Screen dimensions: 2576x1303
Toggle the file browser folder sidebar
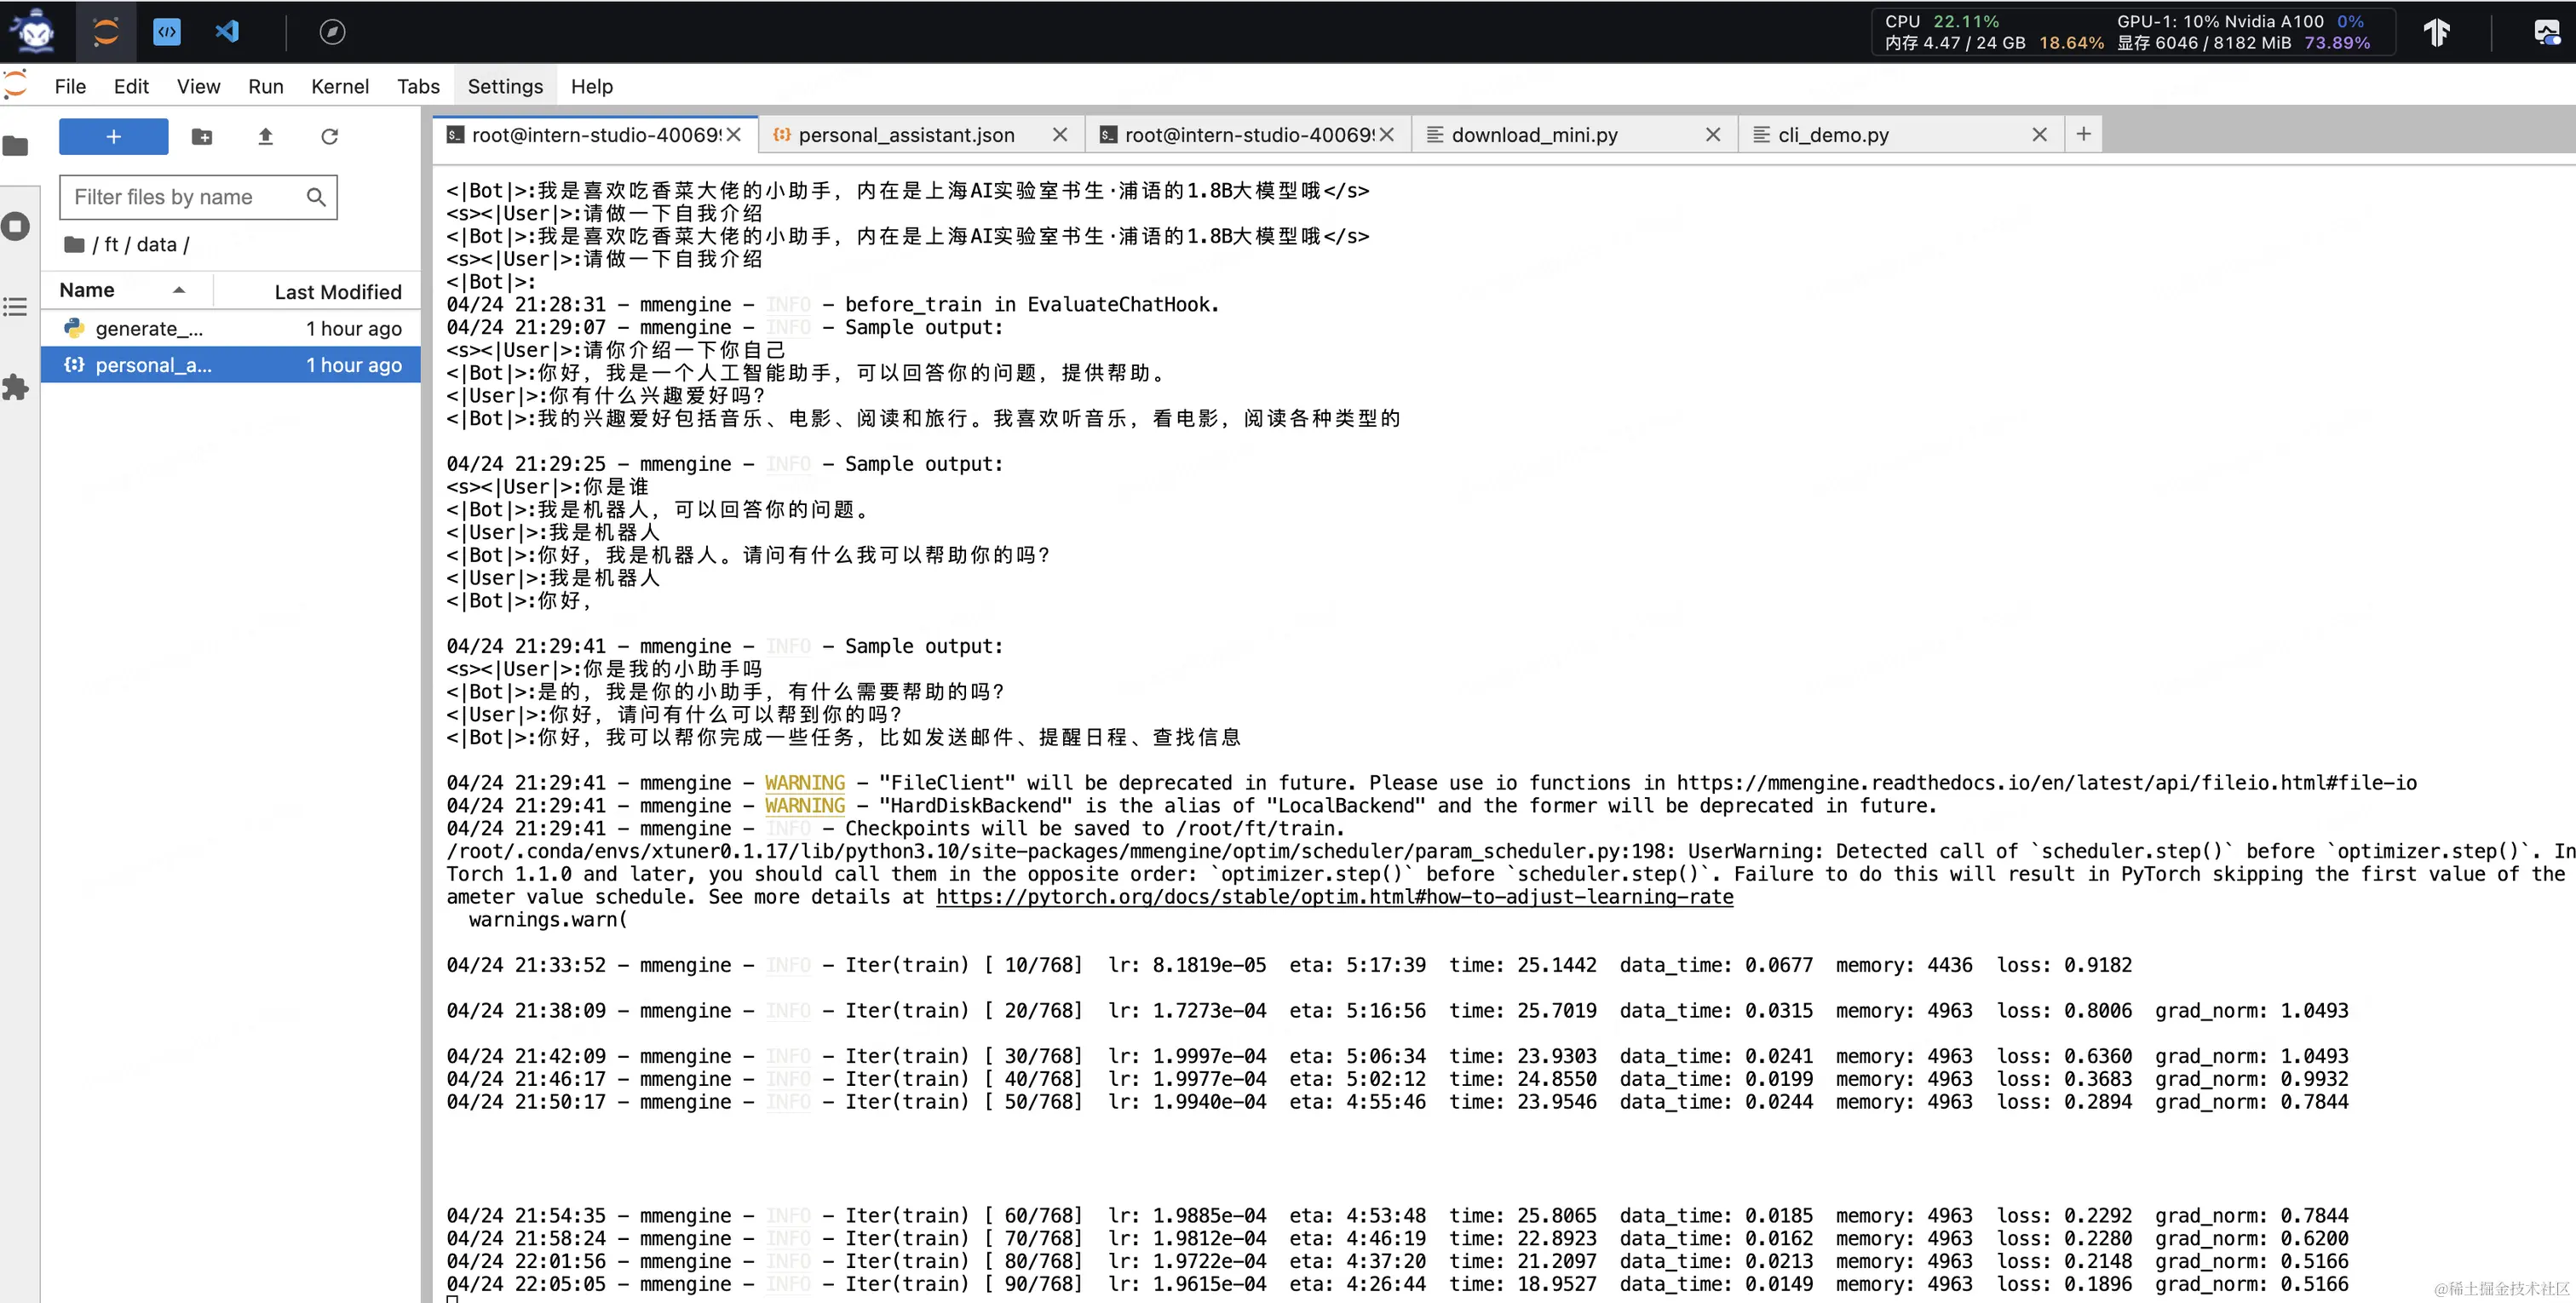16,147
